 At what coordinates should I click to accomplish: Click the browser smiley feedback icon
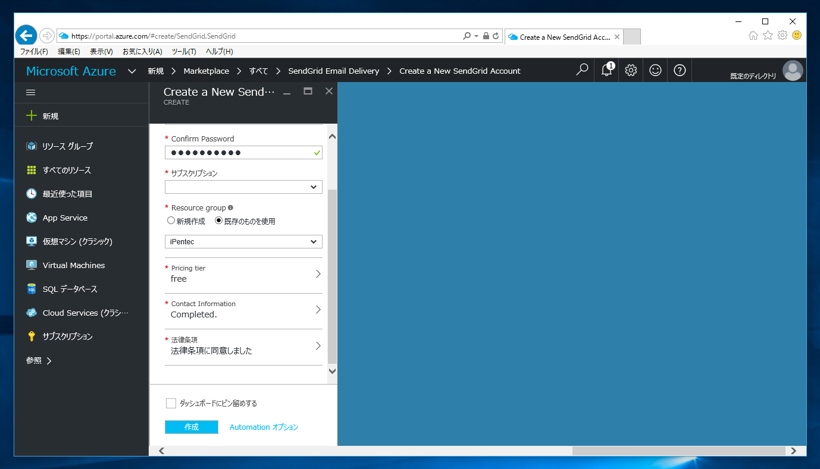tap(796, 35)
